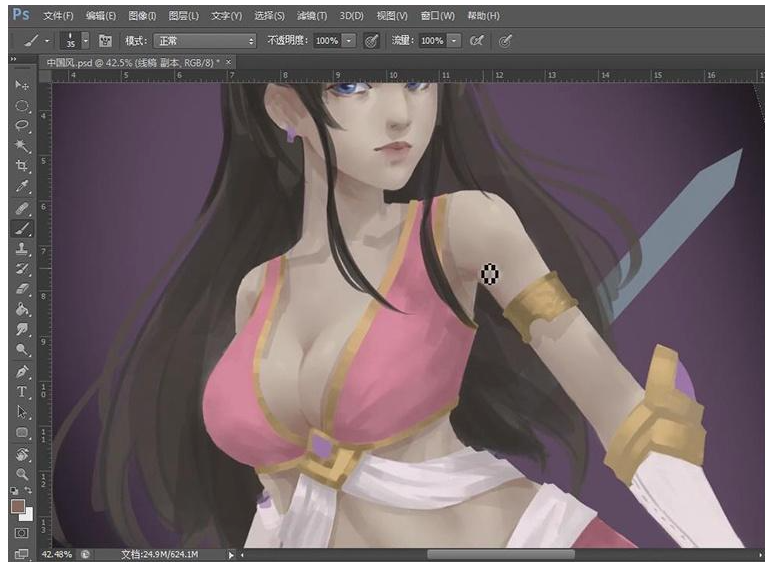The height and width of the screenshot is (565, 765).
Task: Open the 选择(S) menu
Action: 269,16
